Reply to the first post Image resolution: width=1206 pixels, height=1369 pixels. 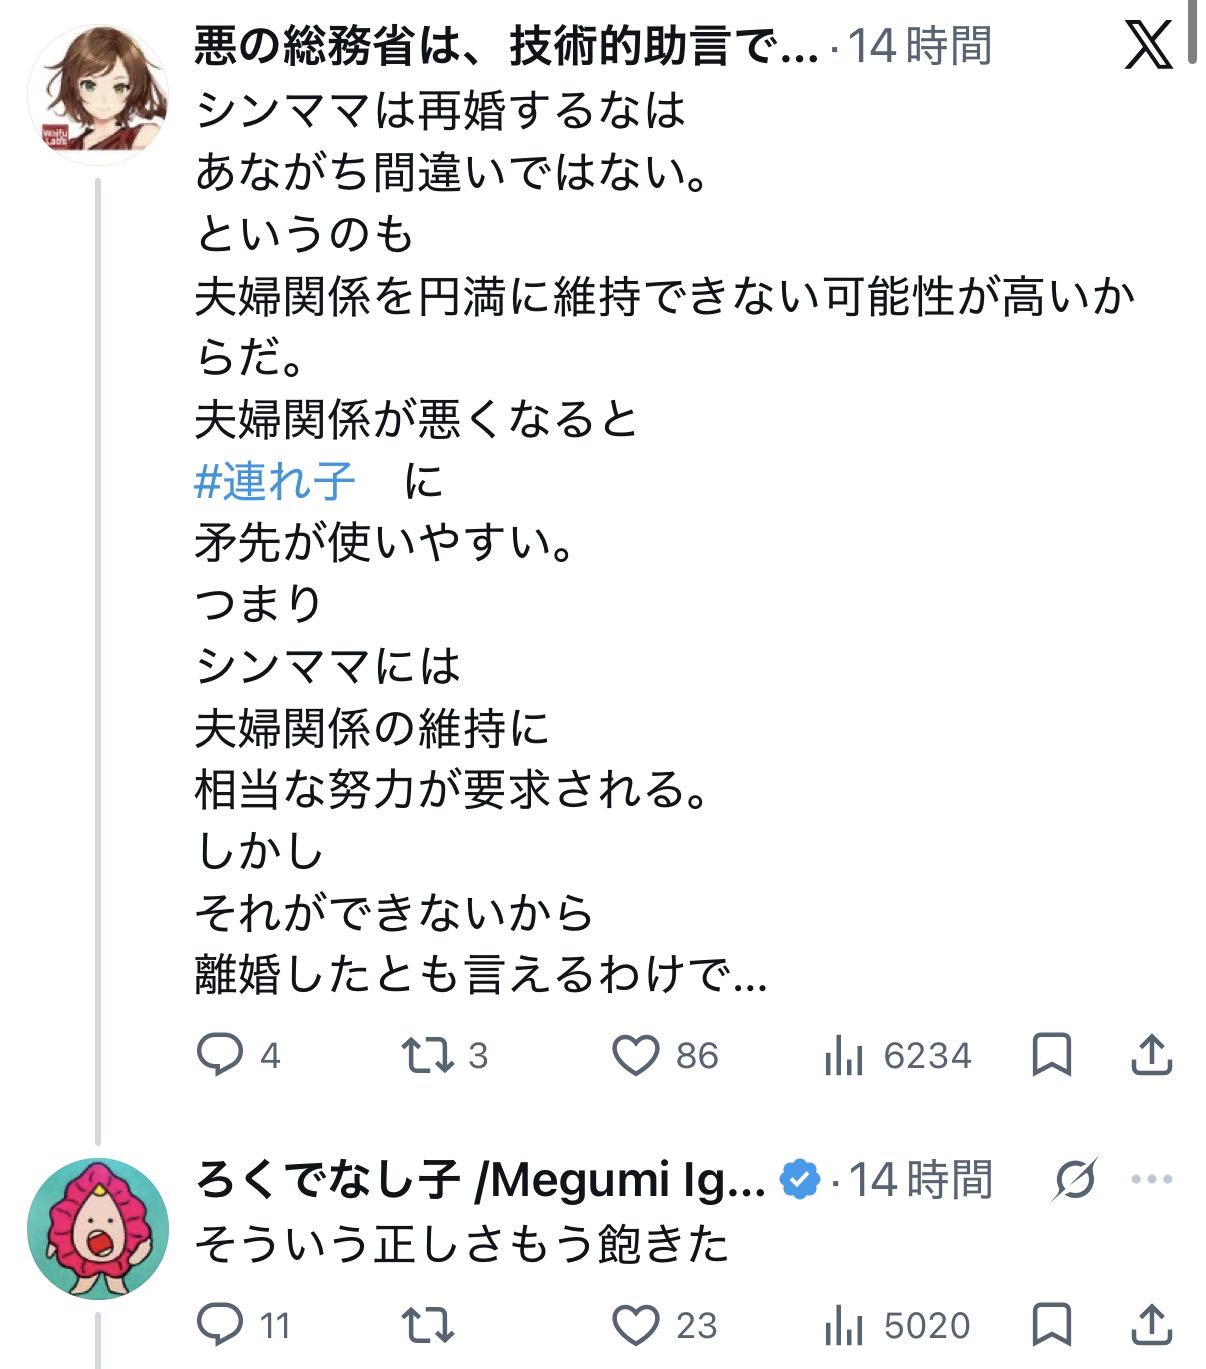coord(220,1055)
